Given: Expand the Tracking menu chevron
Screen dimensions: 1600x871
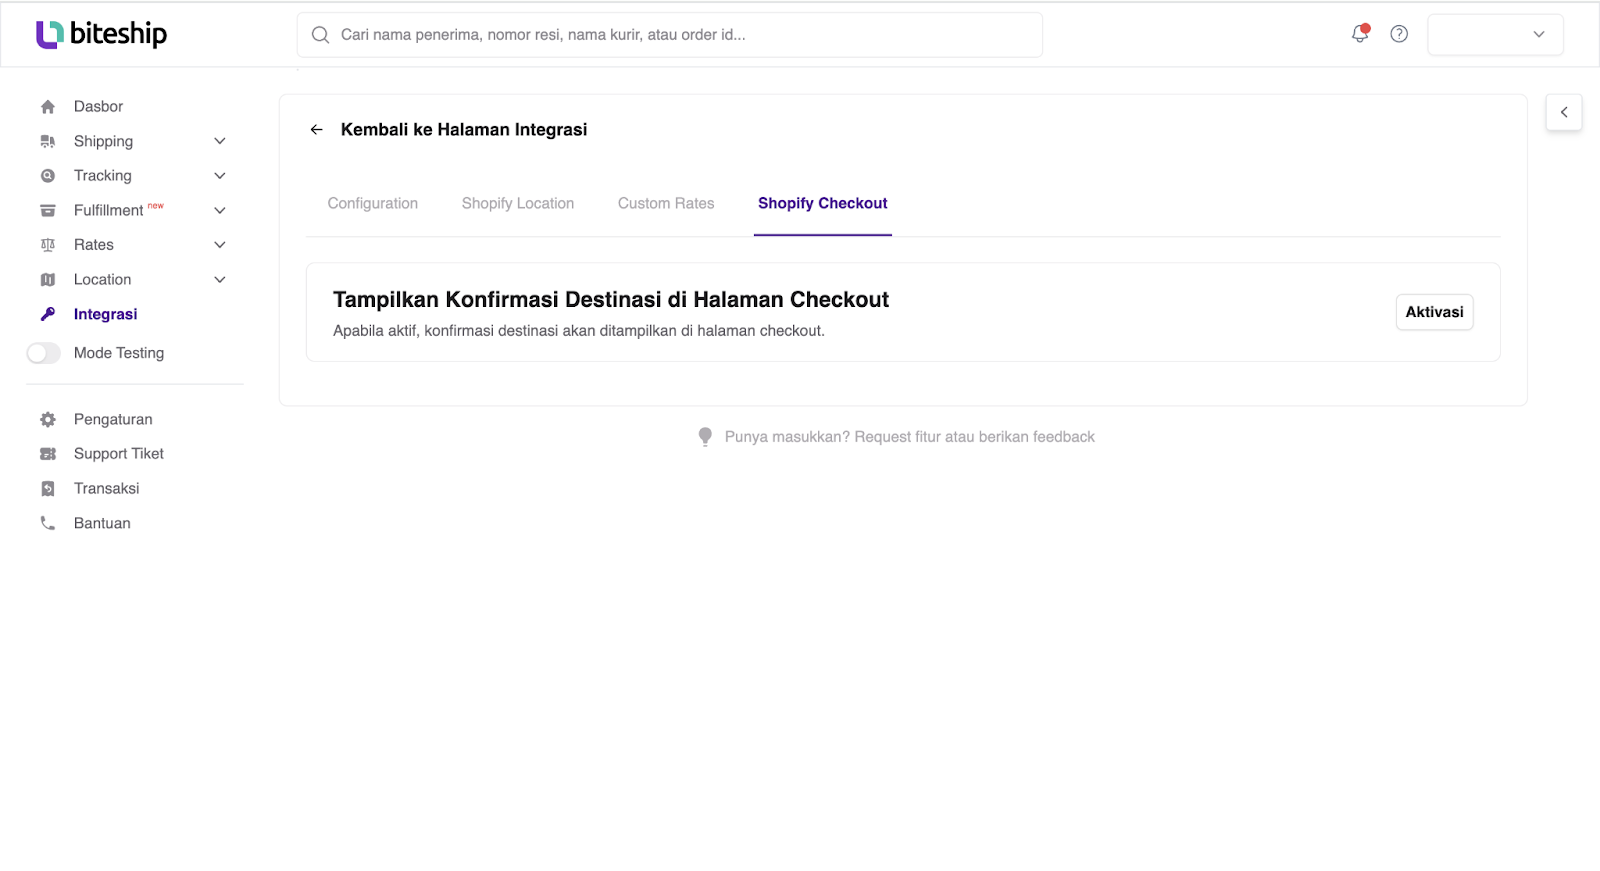Looking at the screenshot, I should point(220,176).
